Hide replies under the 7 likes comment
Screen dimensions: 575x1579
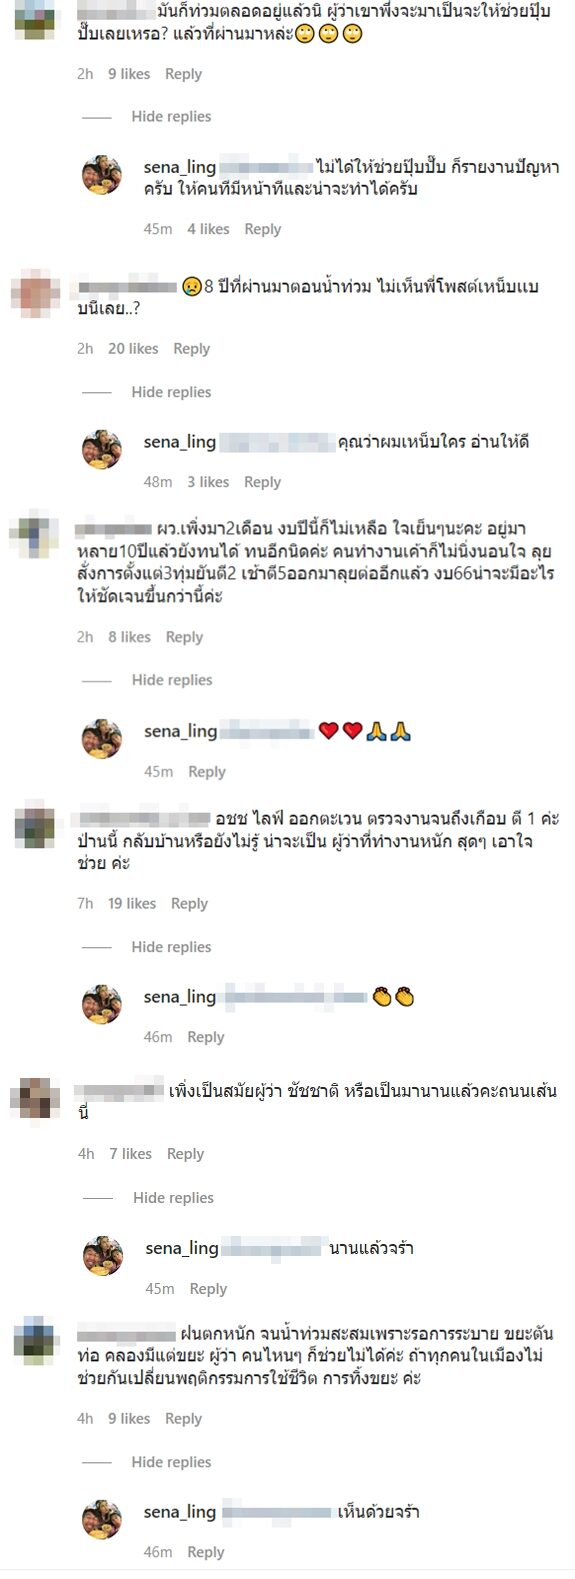pos(173,1198)
